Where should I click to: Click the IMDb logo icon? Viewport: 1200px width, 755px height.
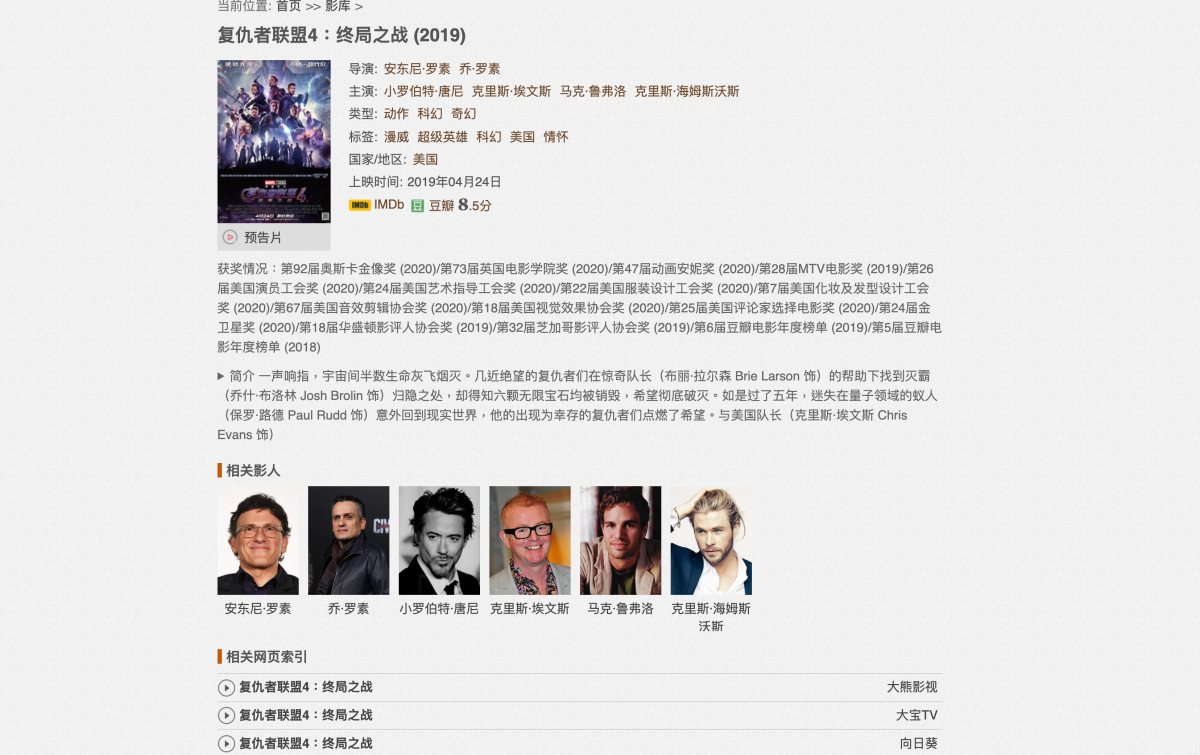(359, 205)
